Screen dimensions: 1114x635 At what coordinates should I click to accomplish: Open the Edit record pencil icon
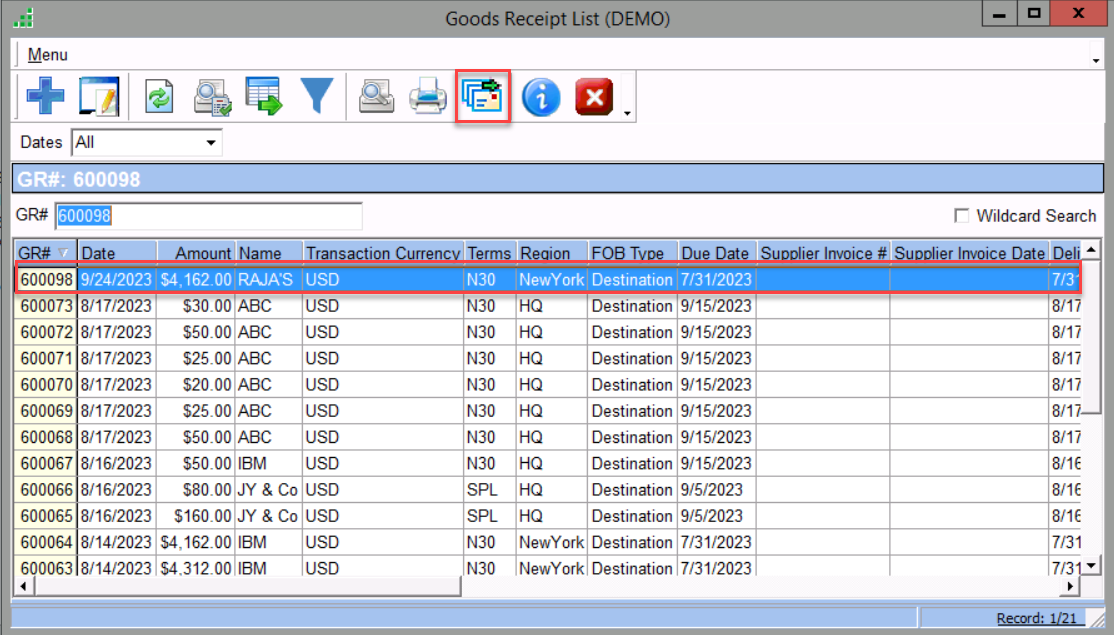coord(98,98)
